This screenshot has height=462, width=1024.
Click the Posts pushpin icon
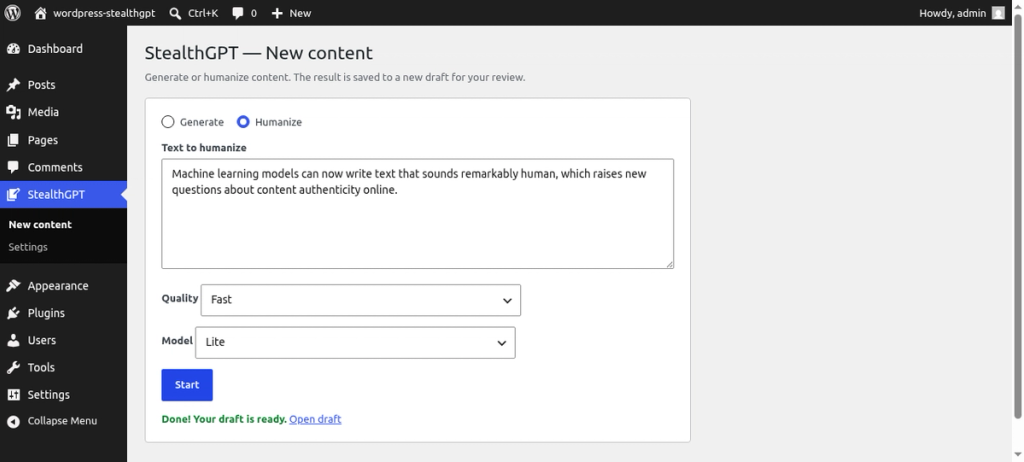point(13,85)
